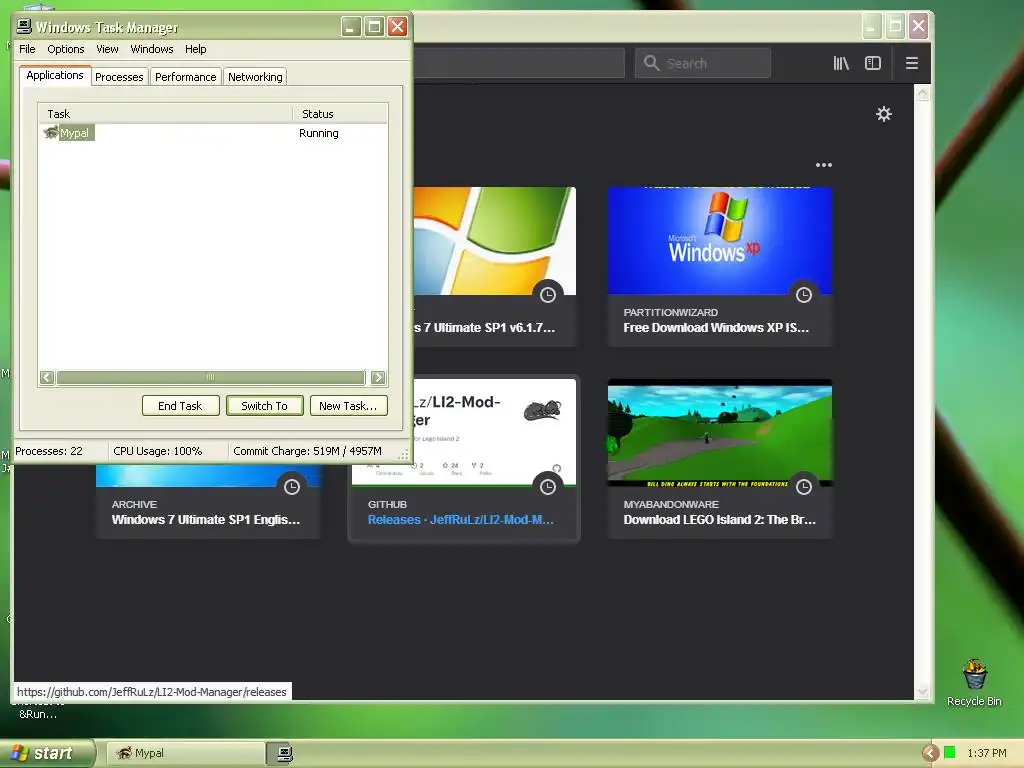Click Windows XP logo thumbnail

click(x=720, y=241)
